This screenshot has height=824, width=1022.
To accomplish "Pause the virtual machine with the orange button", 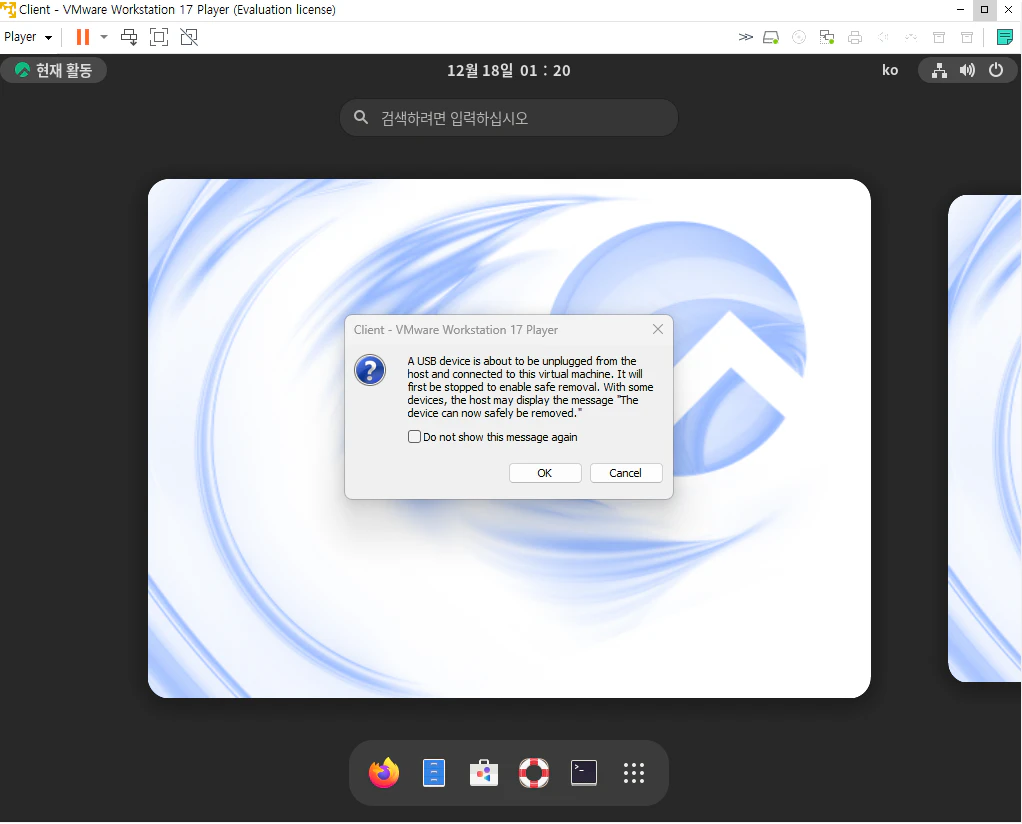I will (83, 37).
